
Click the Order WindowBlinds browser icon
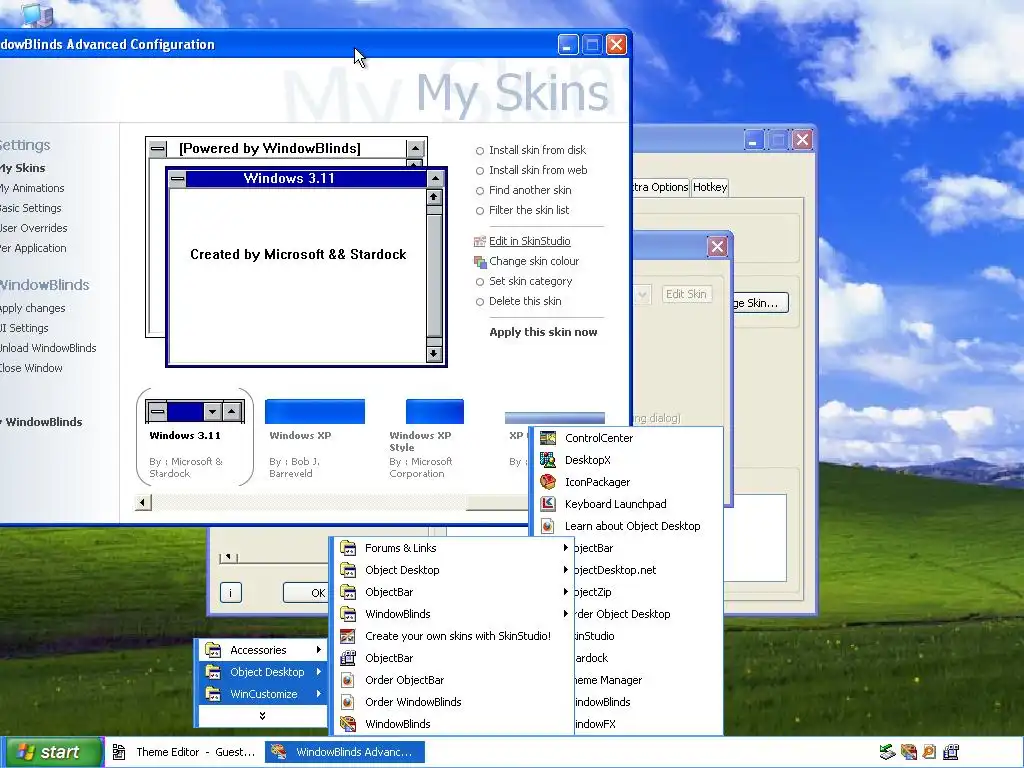347,702
